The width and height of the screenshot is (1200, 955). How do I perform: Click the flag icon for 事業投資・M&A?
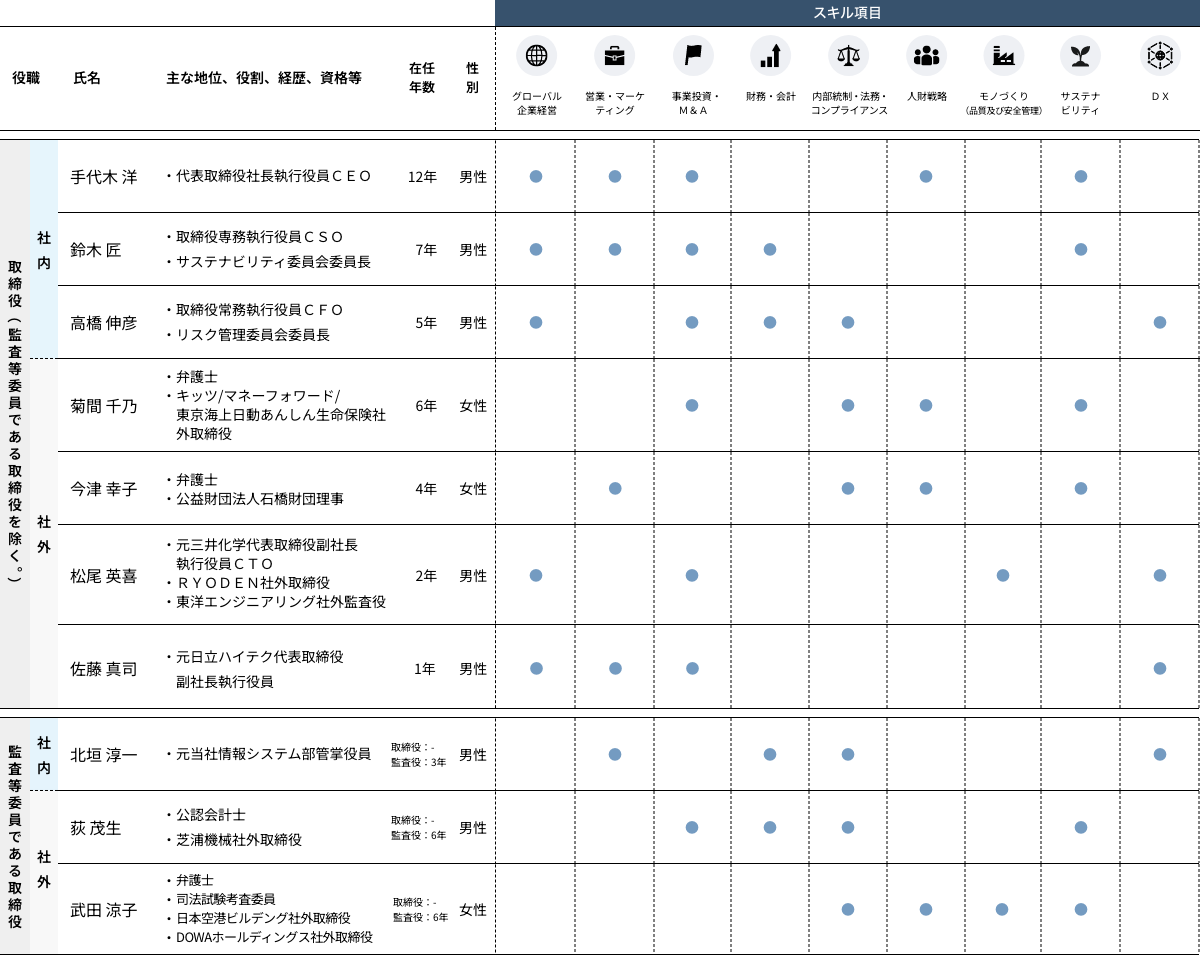(x=692, y=56)
